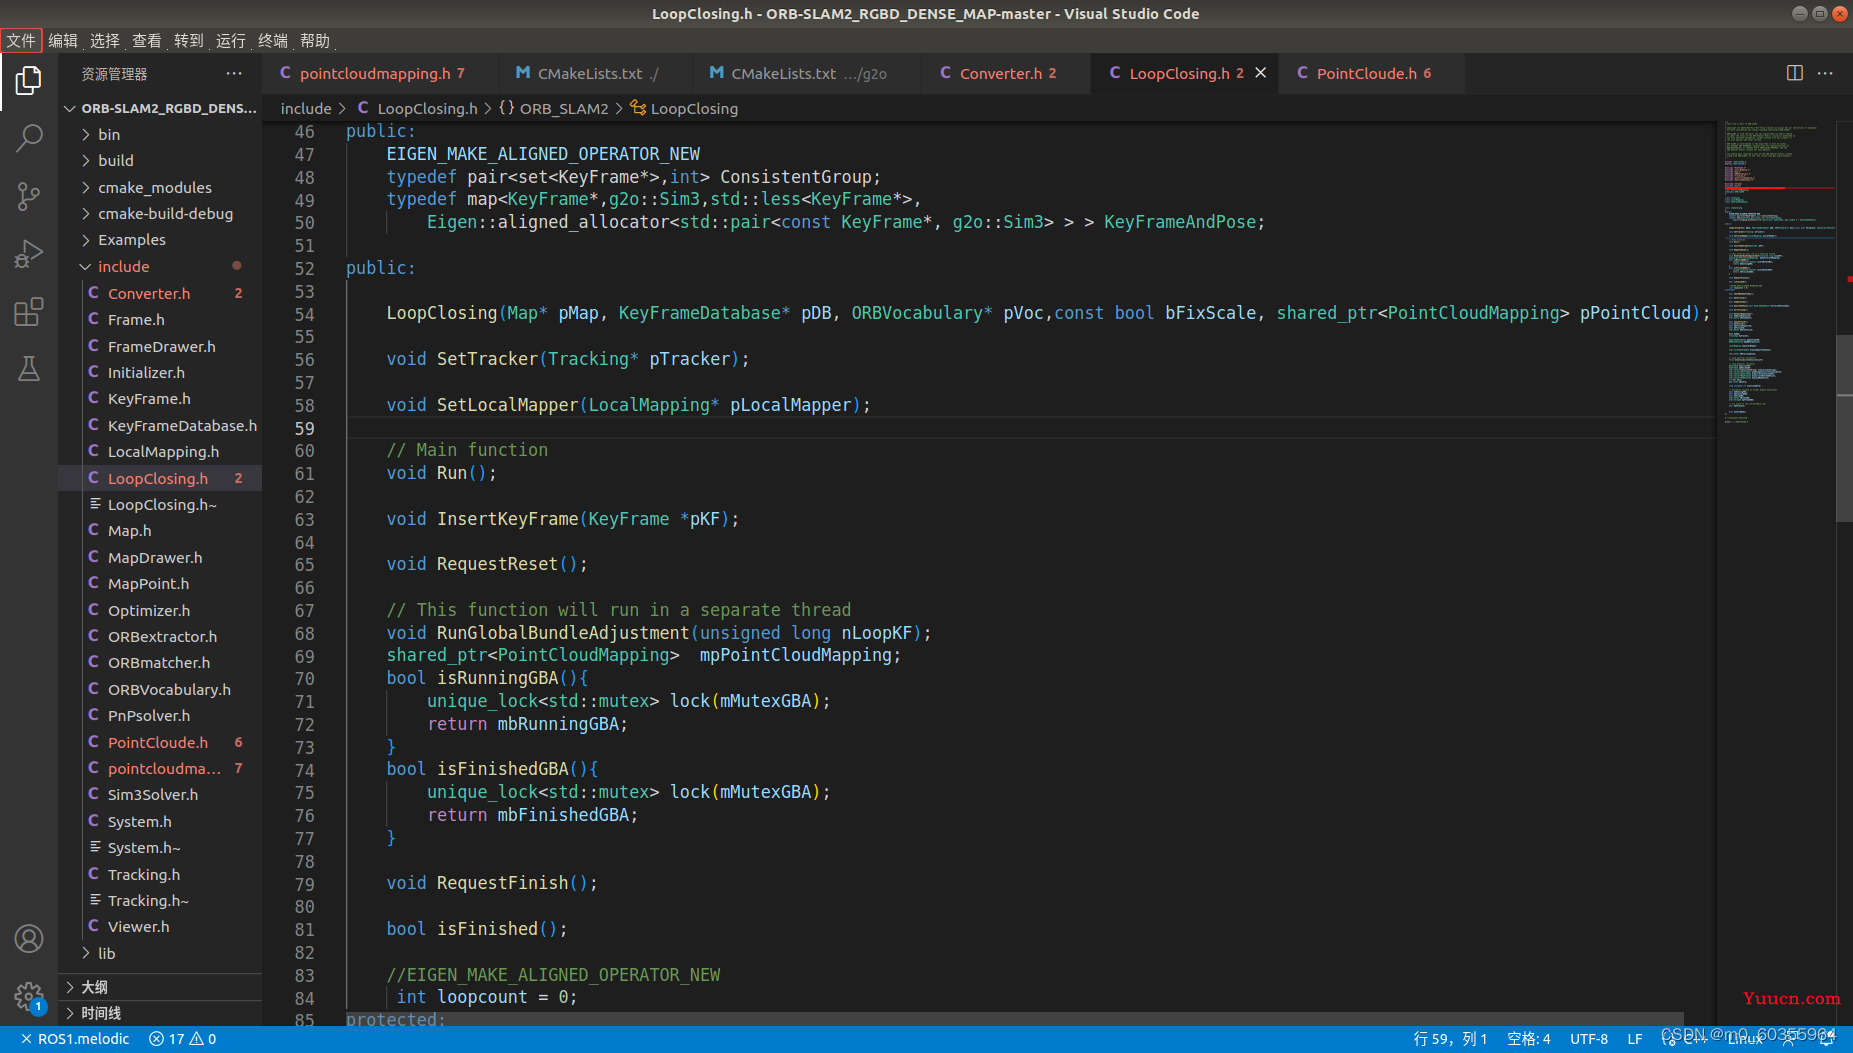Open the editor more actions ellipsis
1853x1053 pixels.
[1826, 73]
